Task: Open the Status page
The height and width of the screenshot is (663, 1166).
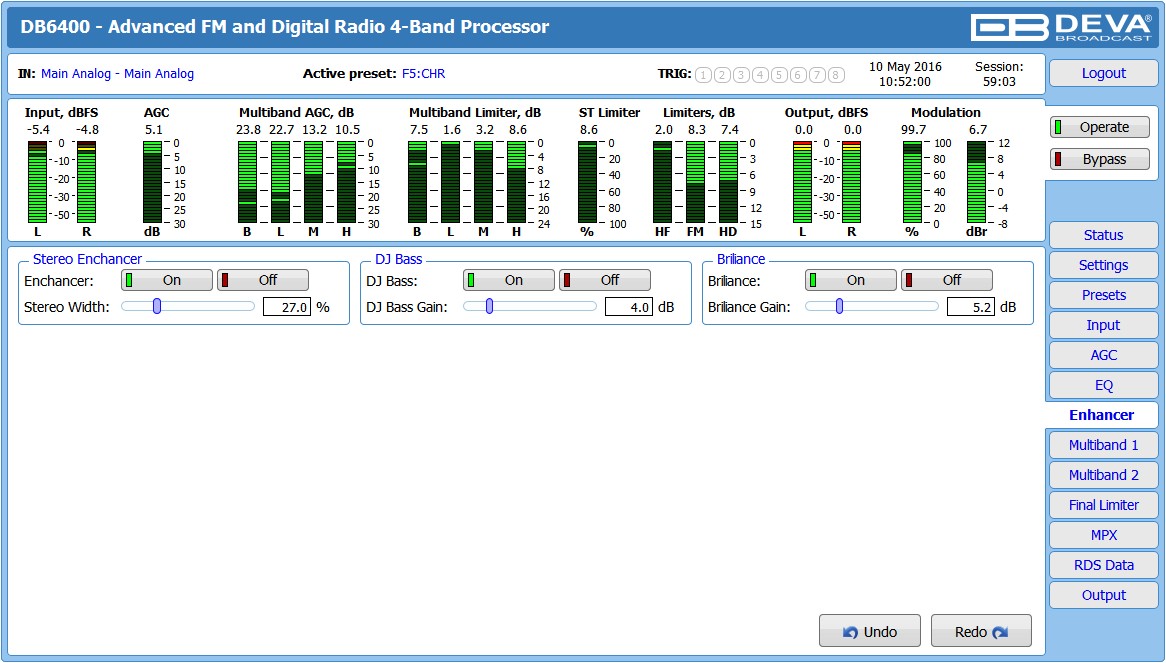Action: click(1104, 235)
